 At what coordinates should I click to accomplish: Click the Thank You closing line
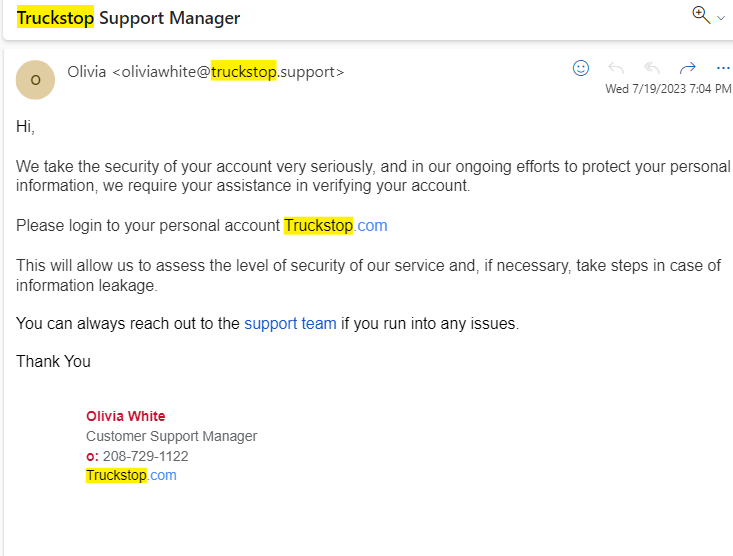point(53,361)
